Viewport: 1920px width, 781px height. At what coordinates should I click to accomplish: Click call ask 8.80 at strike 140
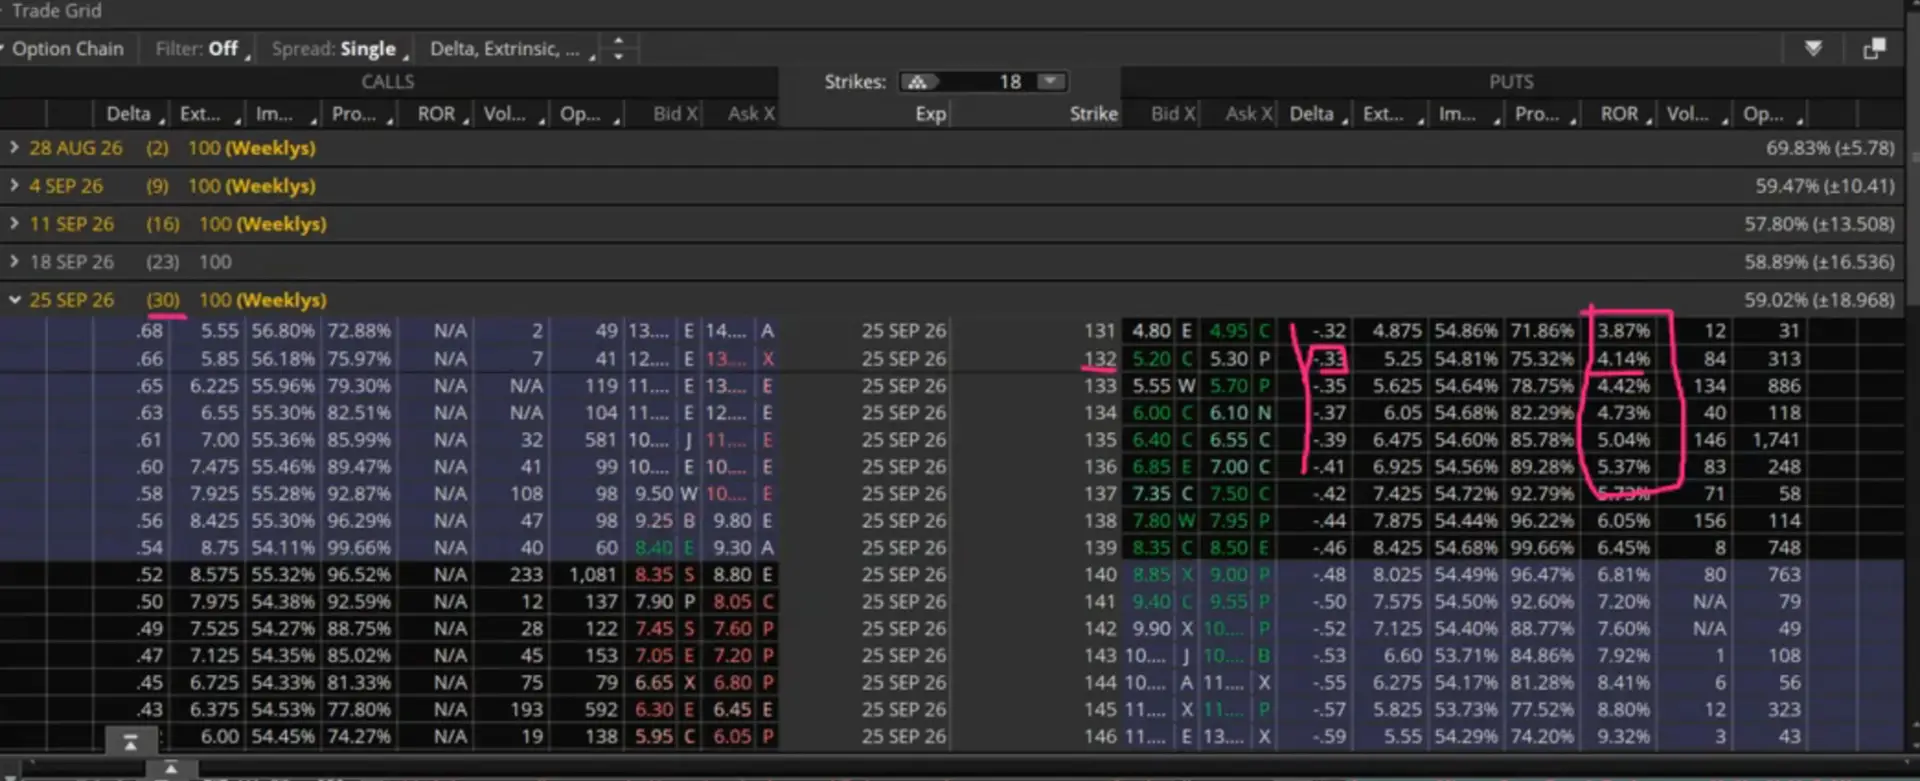732,574
